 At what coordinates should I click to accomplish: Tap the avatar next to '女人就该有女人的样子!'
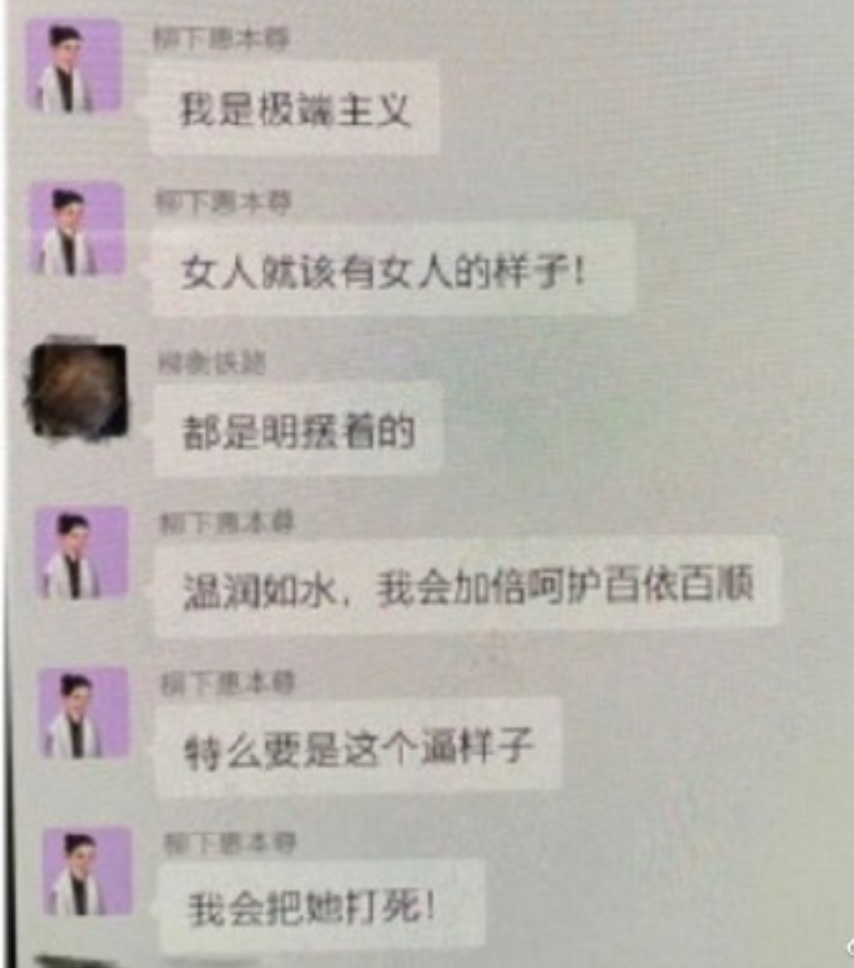pyautogui.click(x=77, y=228)
